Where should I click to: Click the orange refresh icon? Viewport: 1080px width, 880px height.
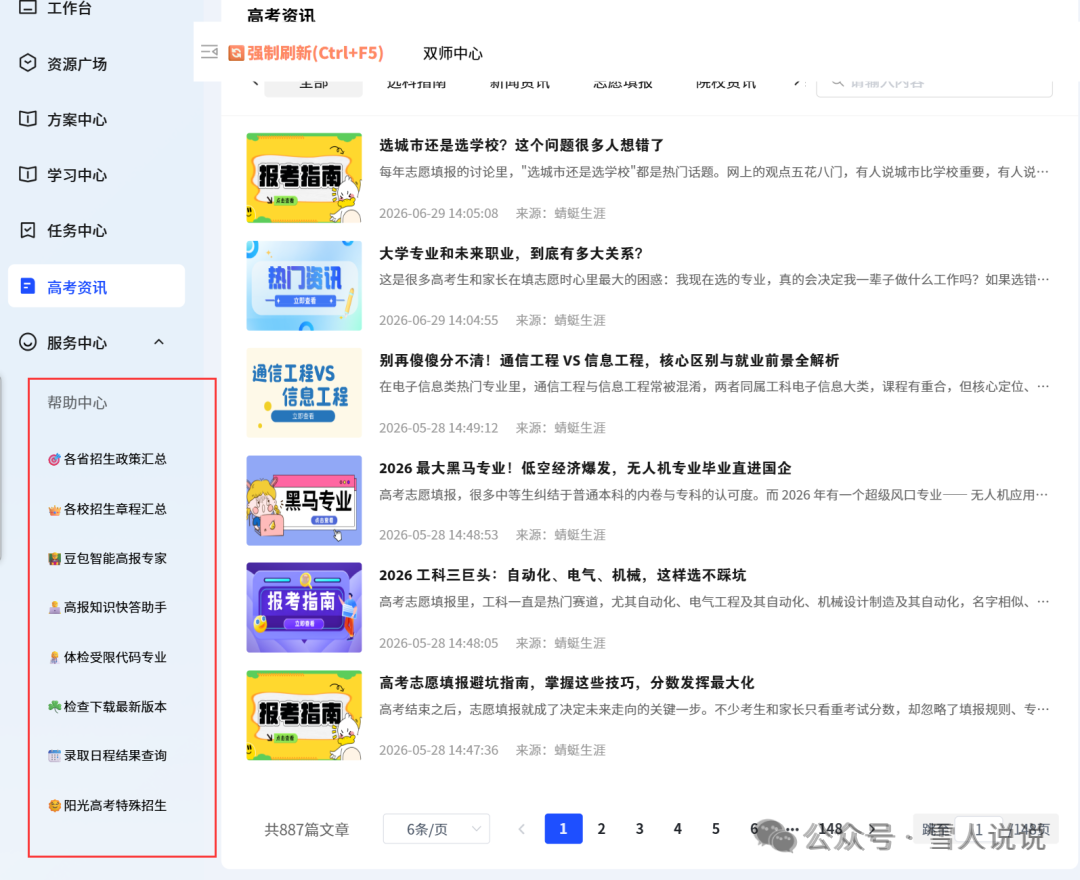[236, 53]
